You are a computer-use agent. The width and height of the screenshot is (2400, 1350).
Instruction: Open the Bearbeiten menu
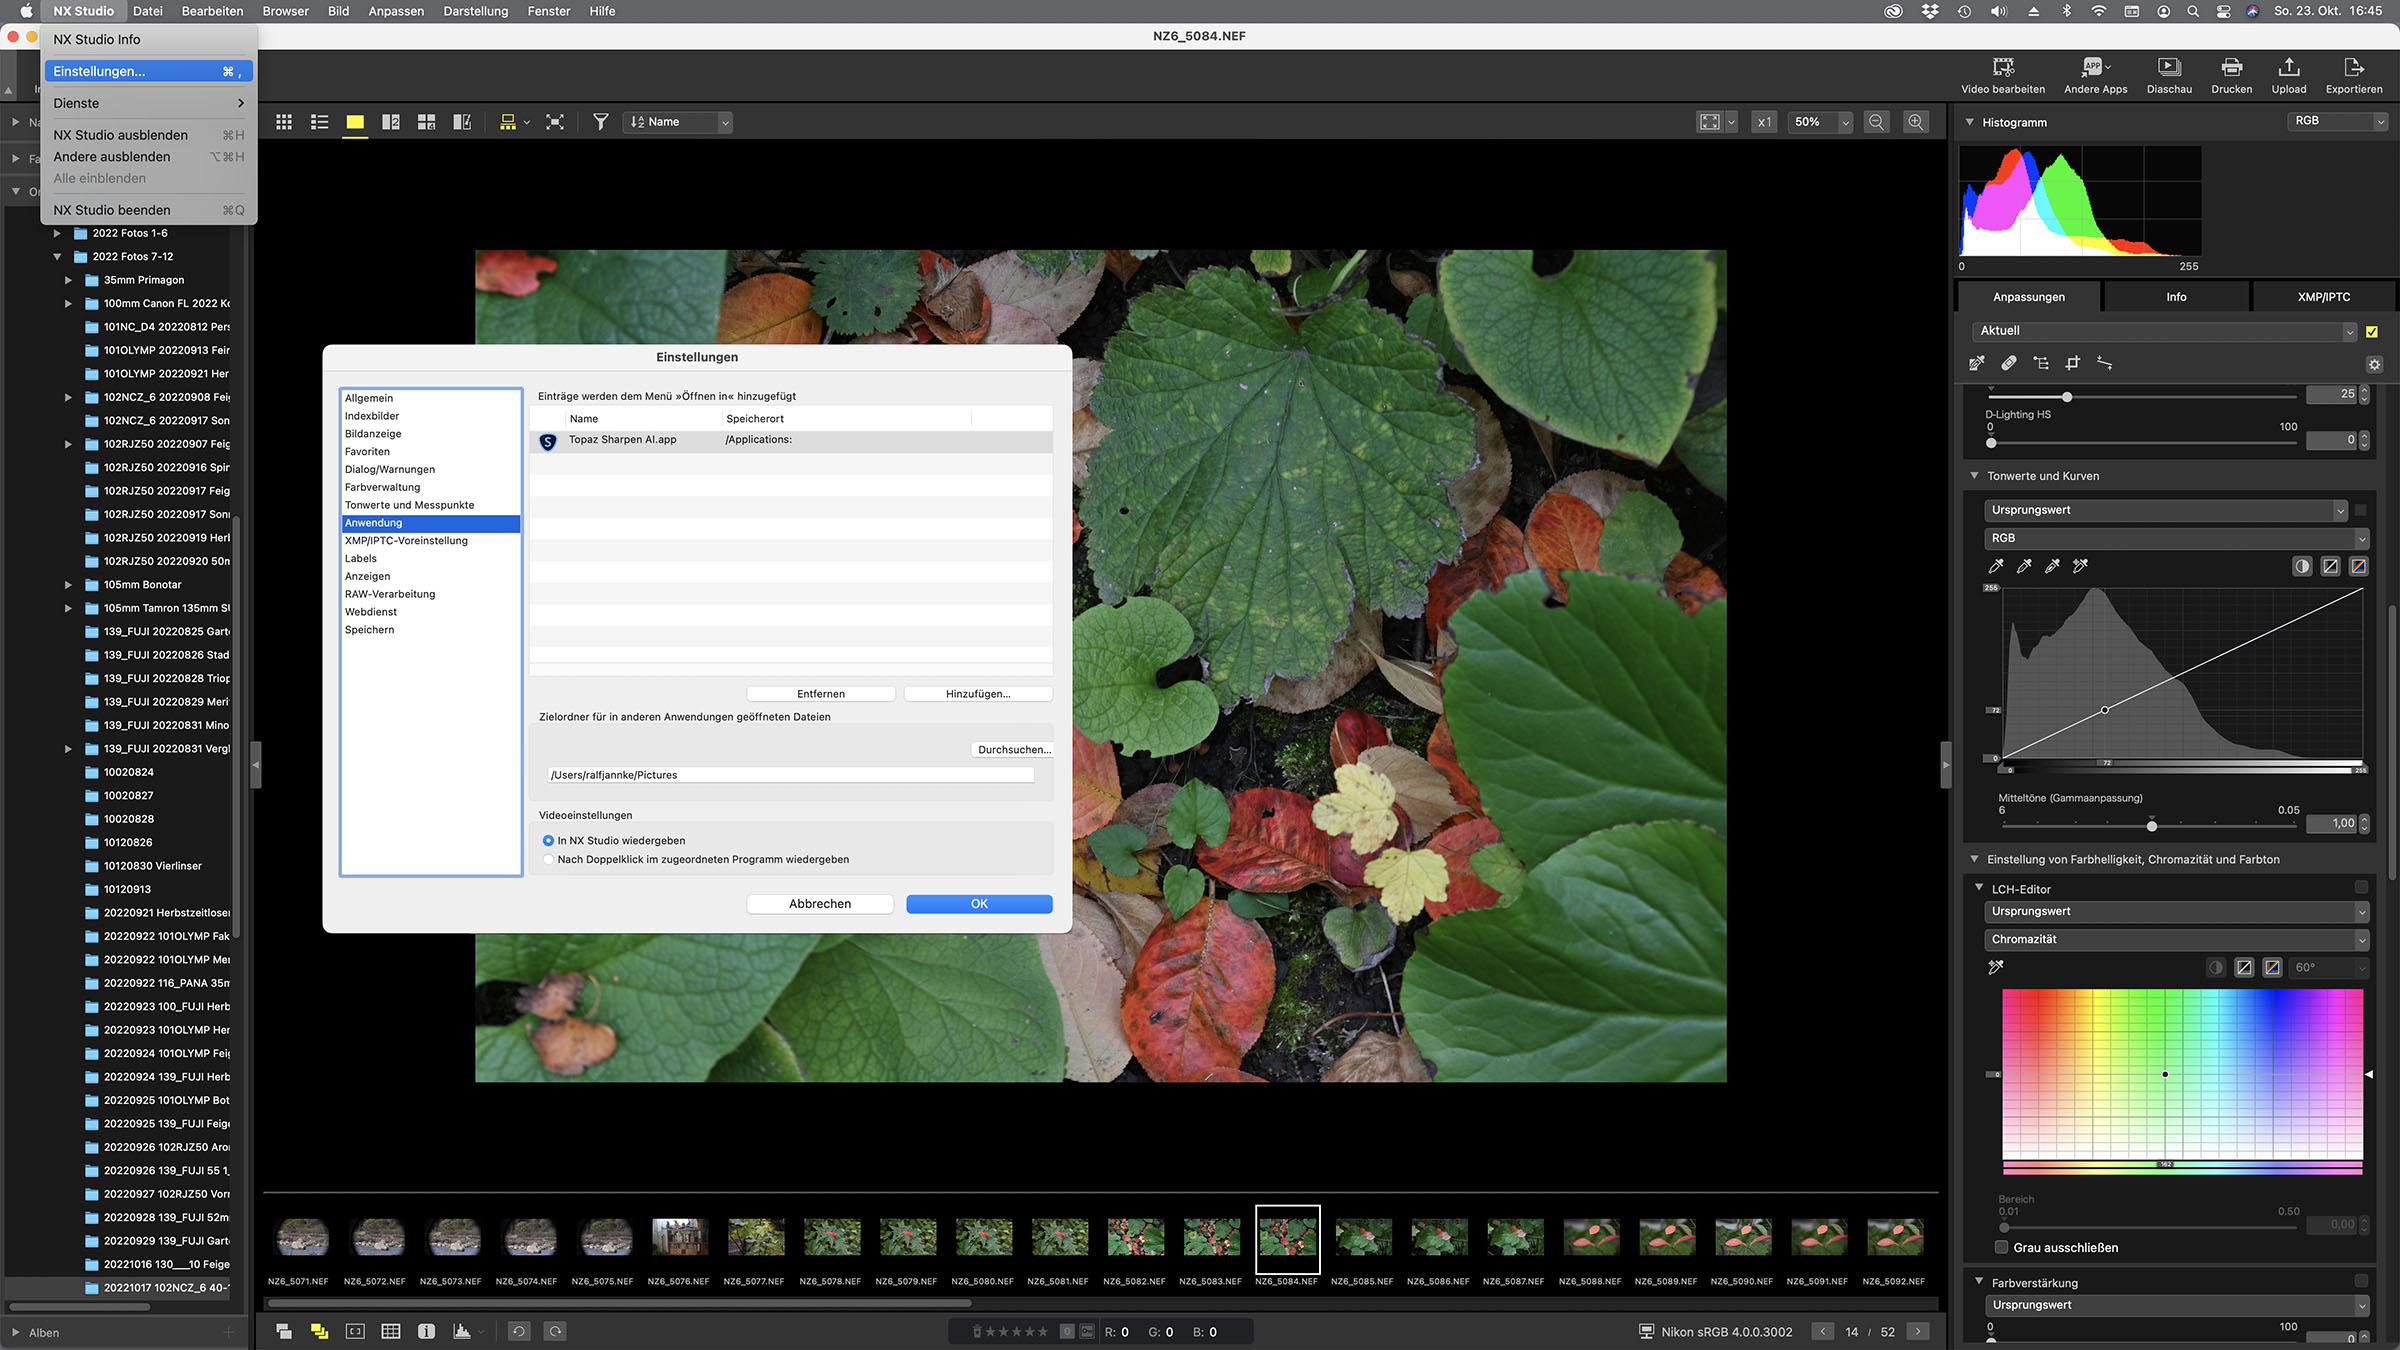[212, 11]
